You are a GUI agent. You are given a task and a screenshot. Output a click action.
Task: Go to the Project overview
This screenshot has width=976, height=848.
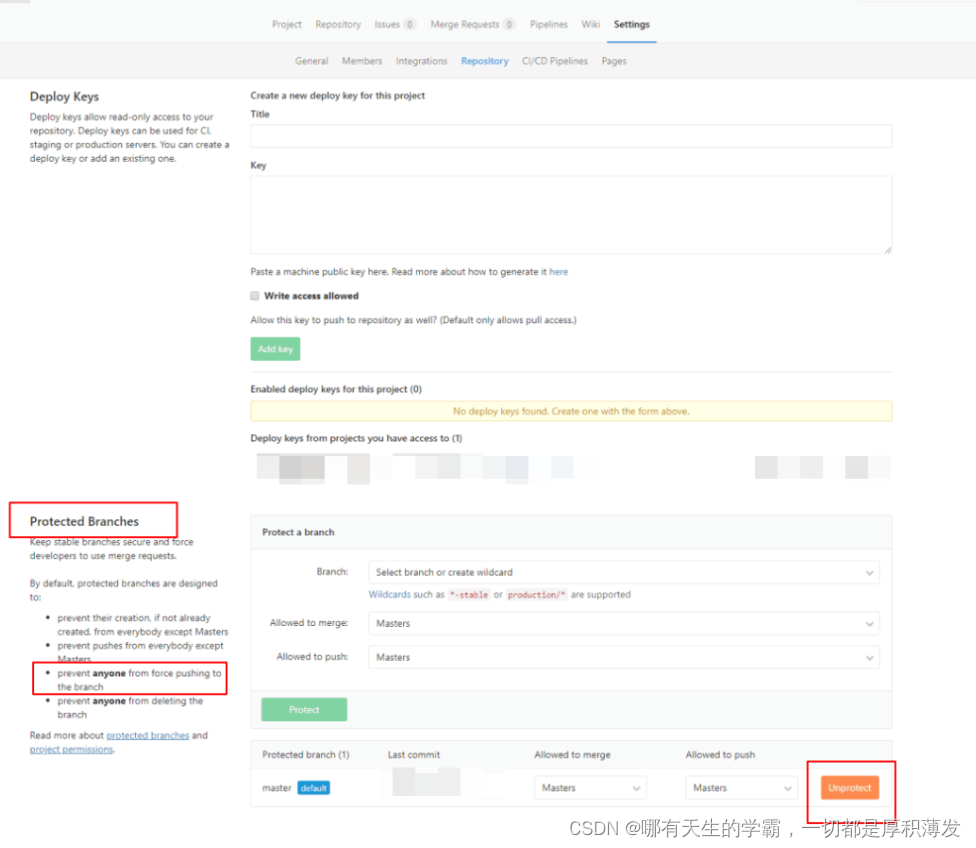(x=287, y=24)
